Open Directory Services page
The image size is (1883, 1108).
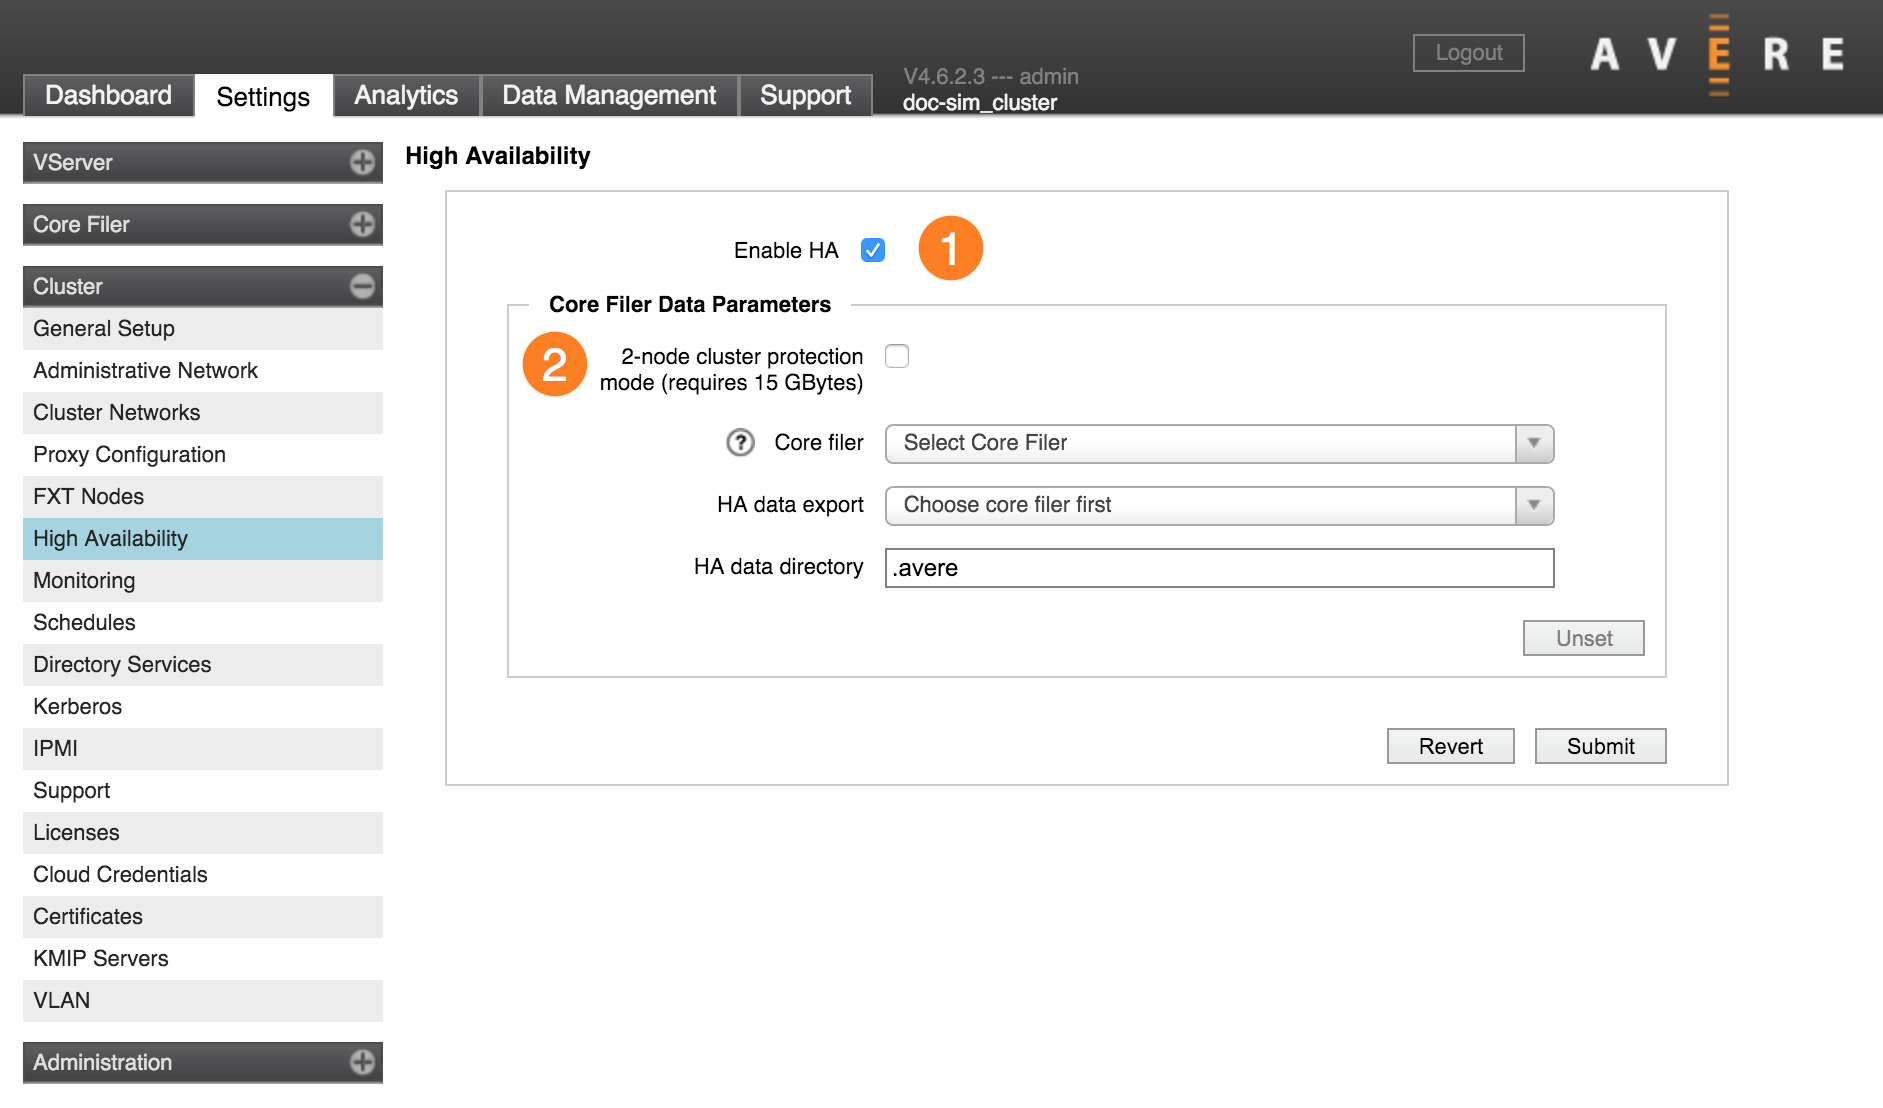click(203, 664)
